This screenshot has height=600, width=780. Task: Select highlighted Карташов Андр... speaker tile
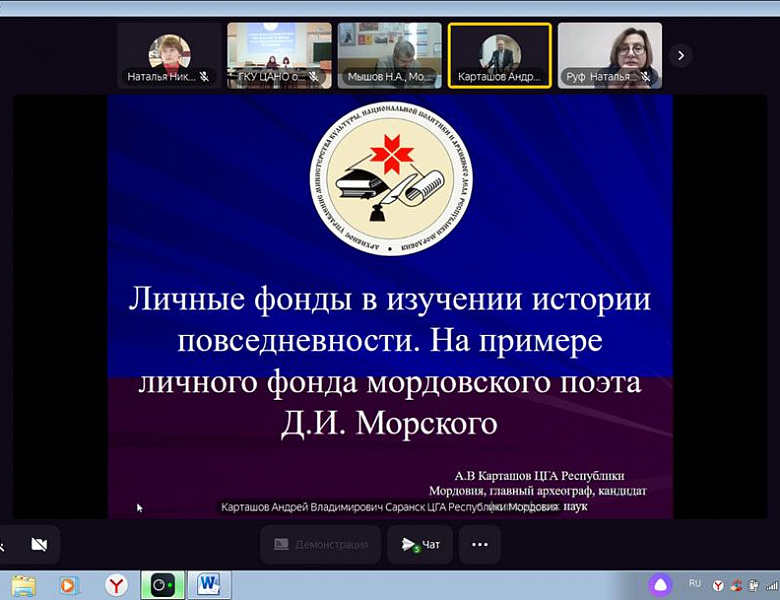coord(500,55)
